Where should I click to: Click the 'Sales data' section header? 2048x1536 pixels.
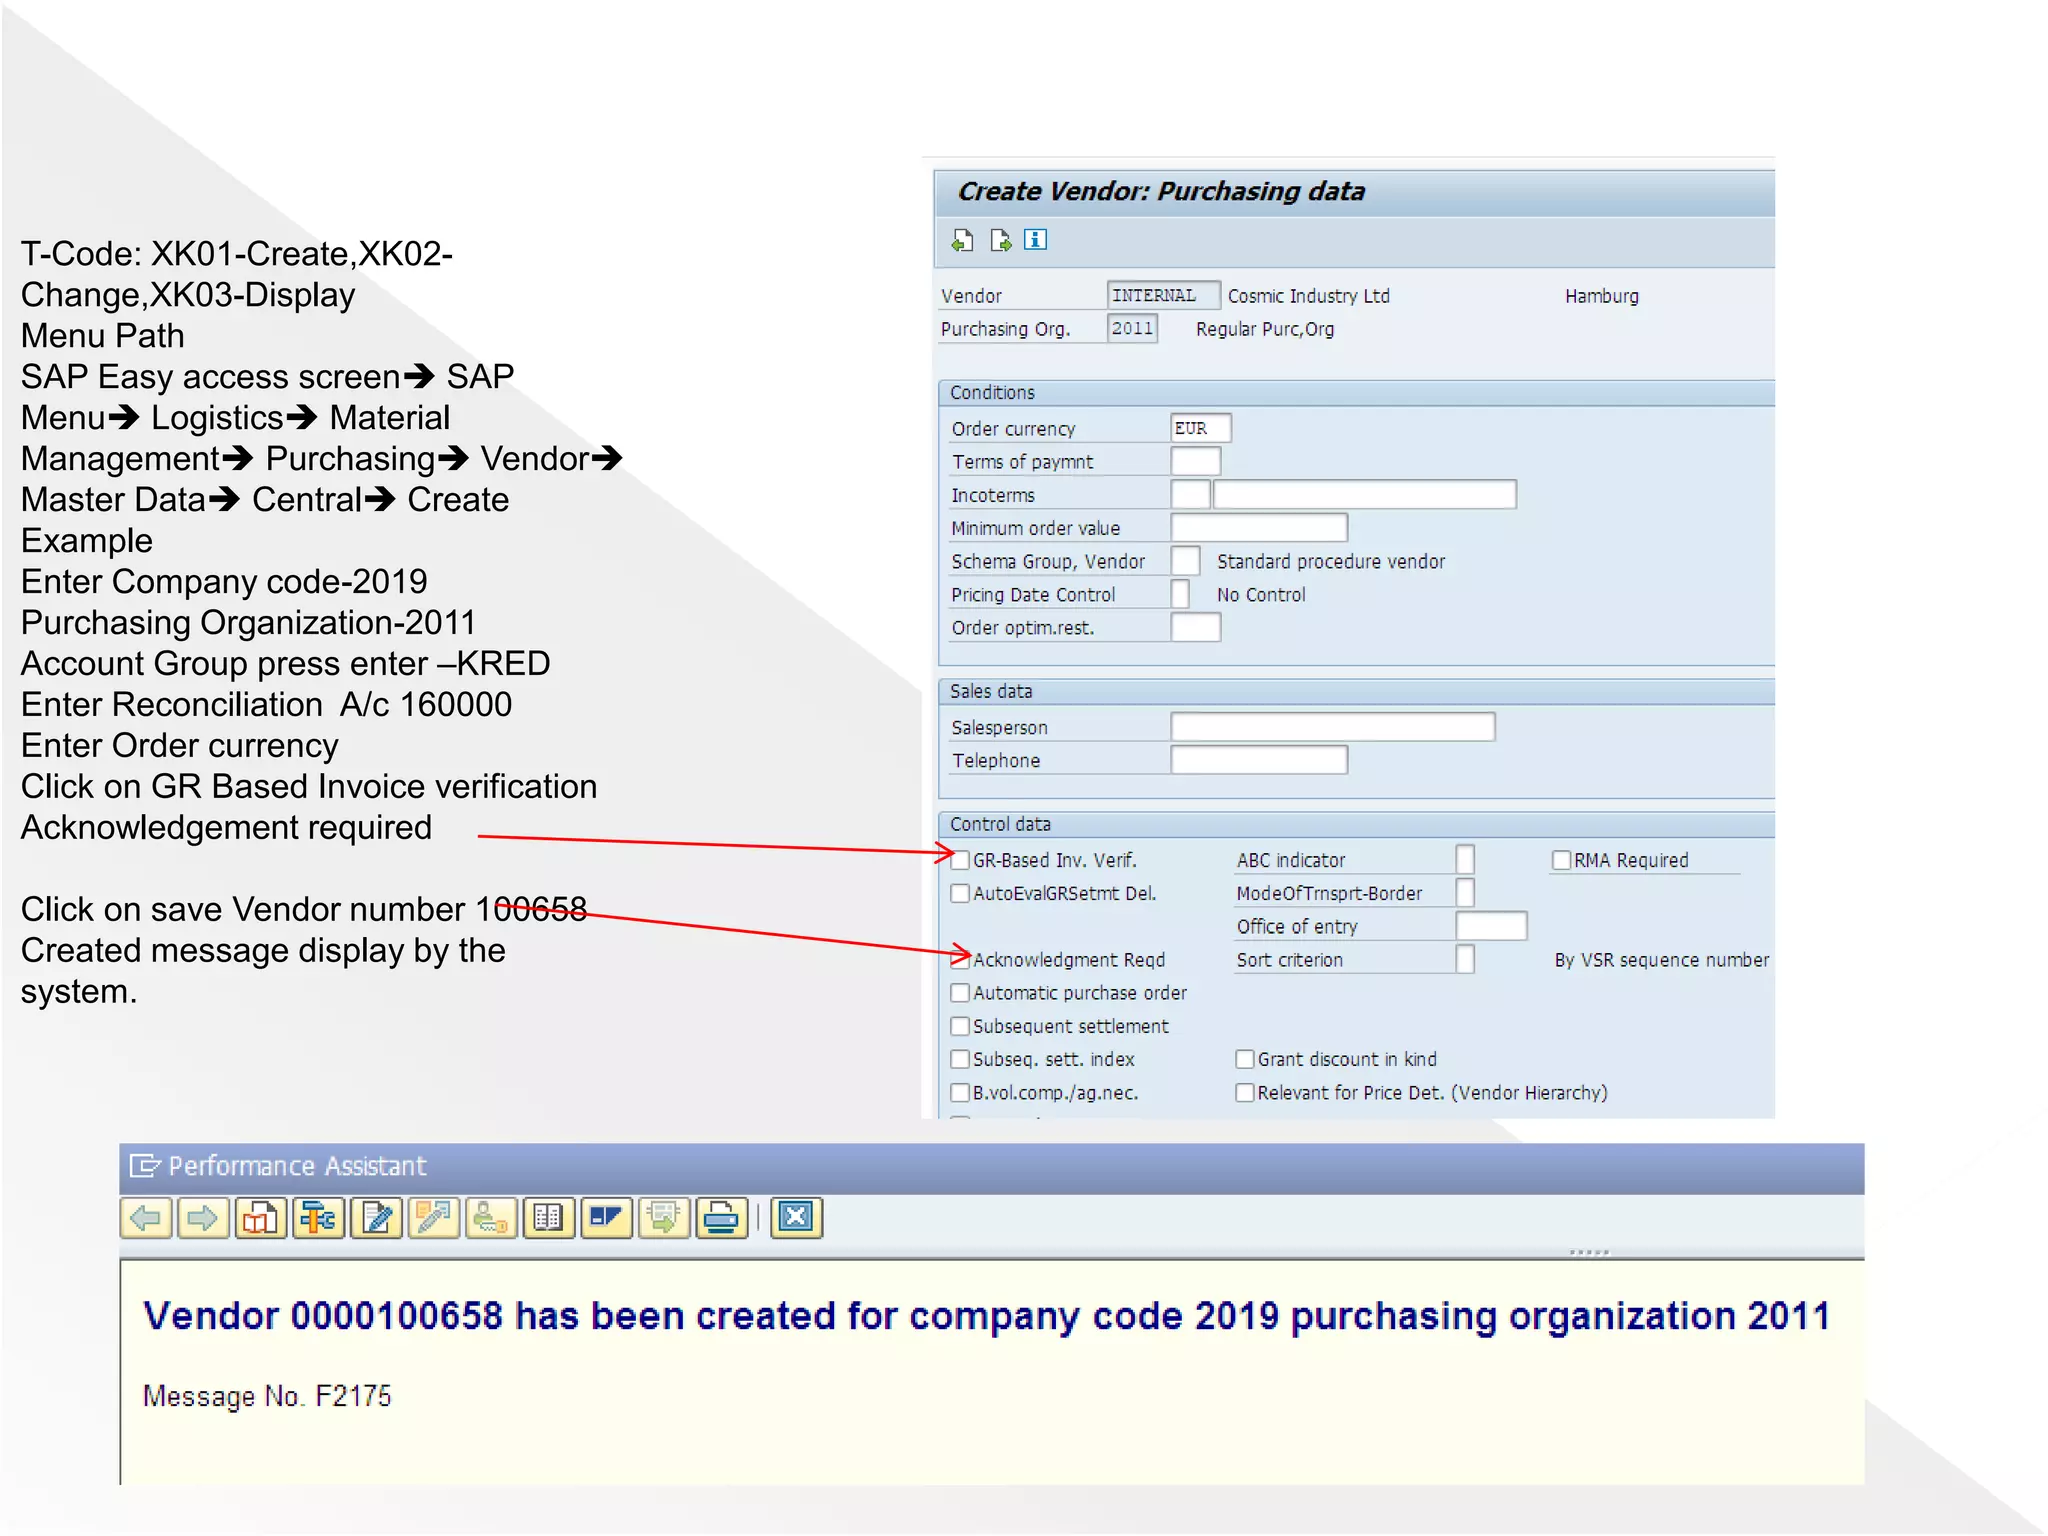(1356, 691)
